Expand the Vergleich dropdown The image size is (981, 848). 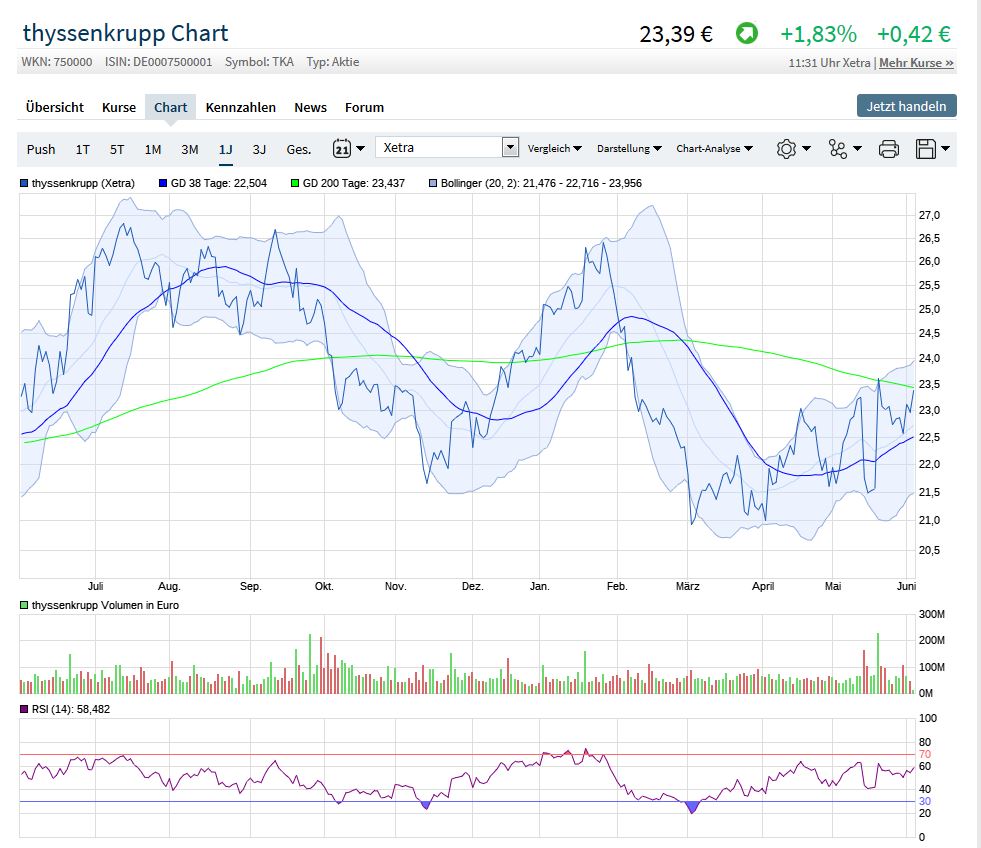pos(555,149)
